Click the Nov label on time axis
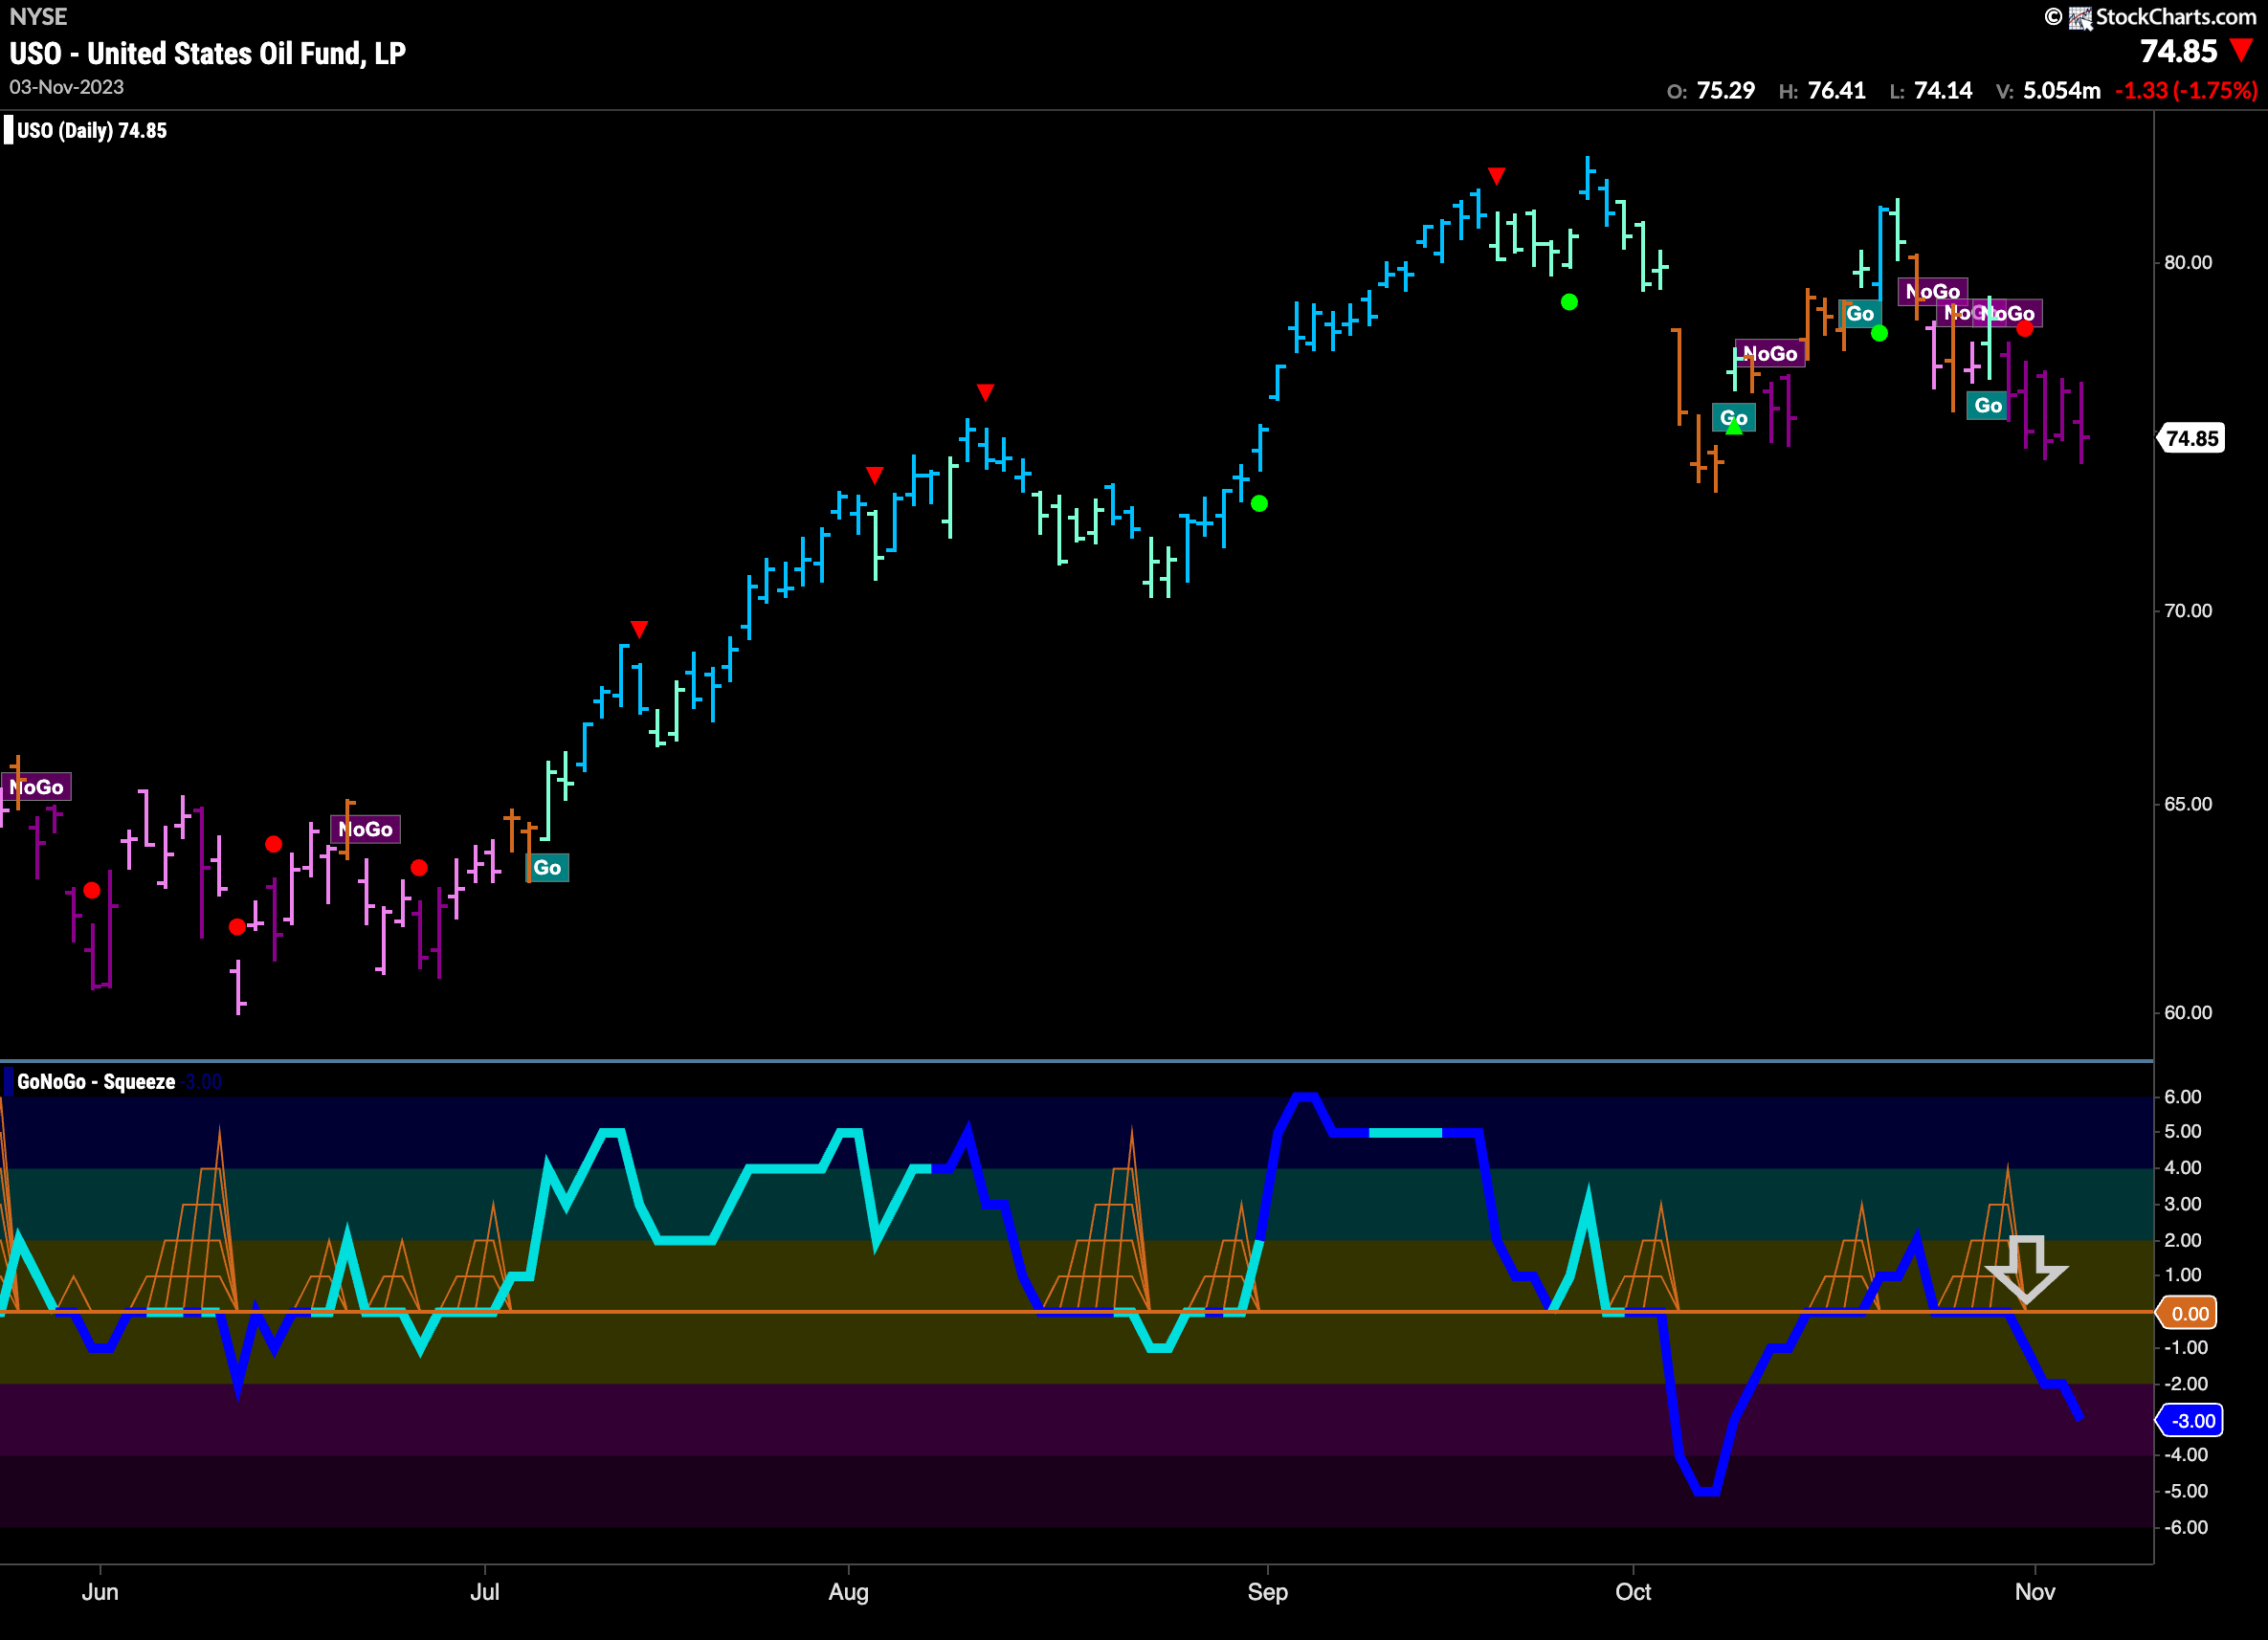Viewport: 2268px width, 1640px height. click(2035, 1592)
